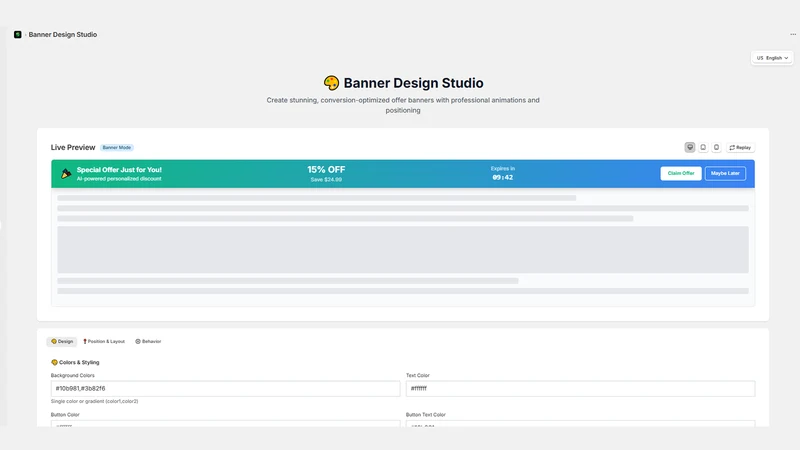This screenshot has width=800, height=450.
Task: Edit the Text Color input field
Action: point(581,388)
